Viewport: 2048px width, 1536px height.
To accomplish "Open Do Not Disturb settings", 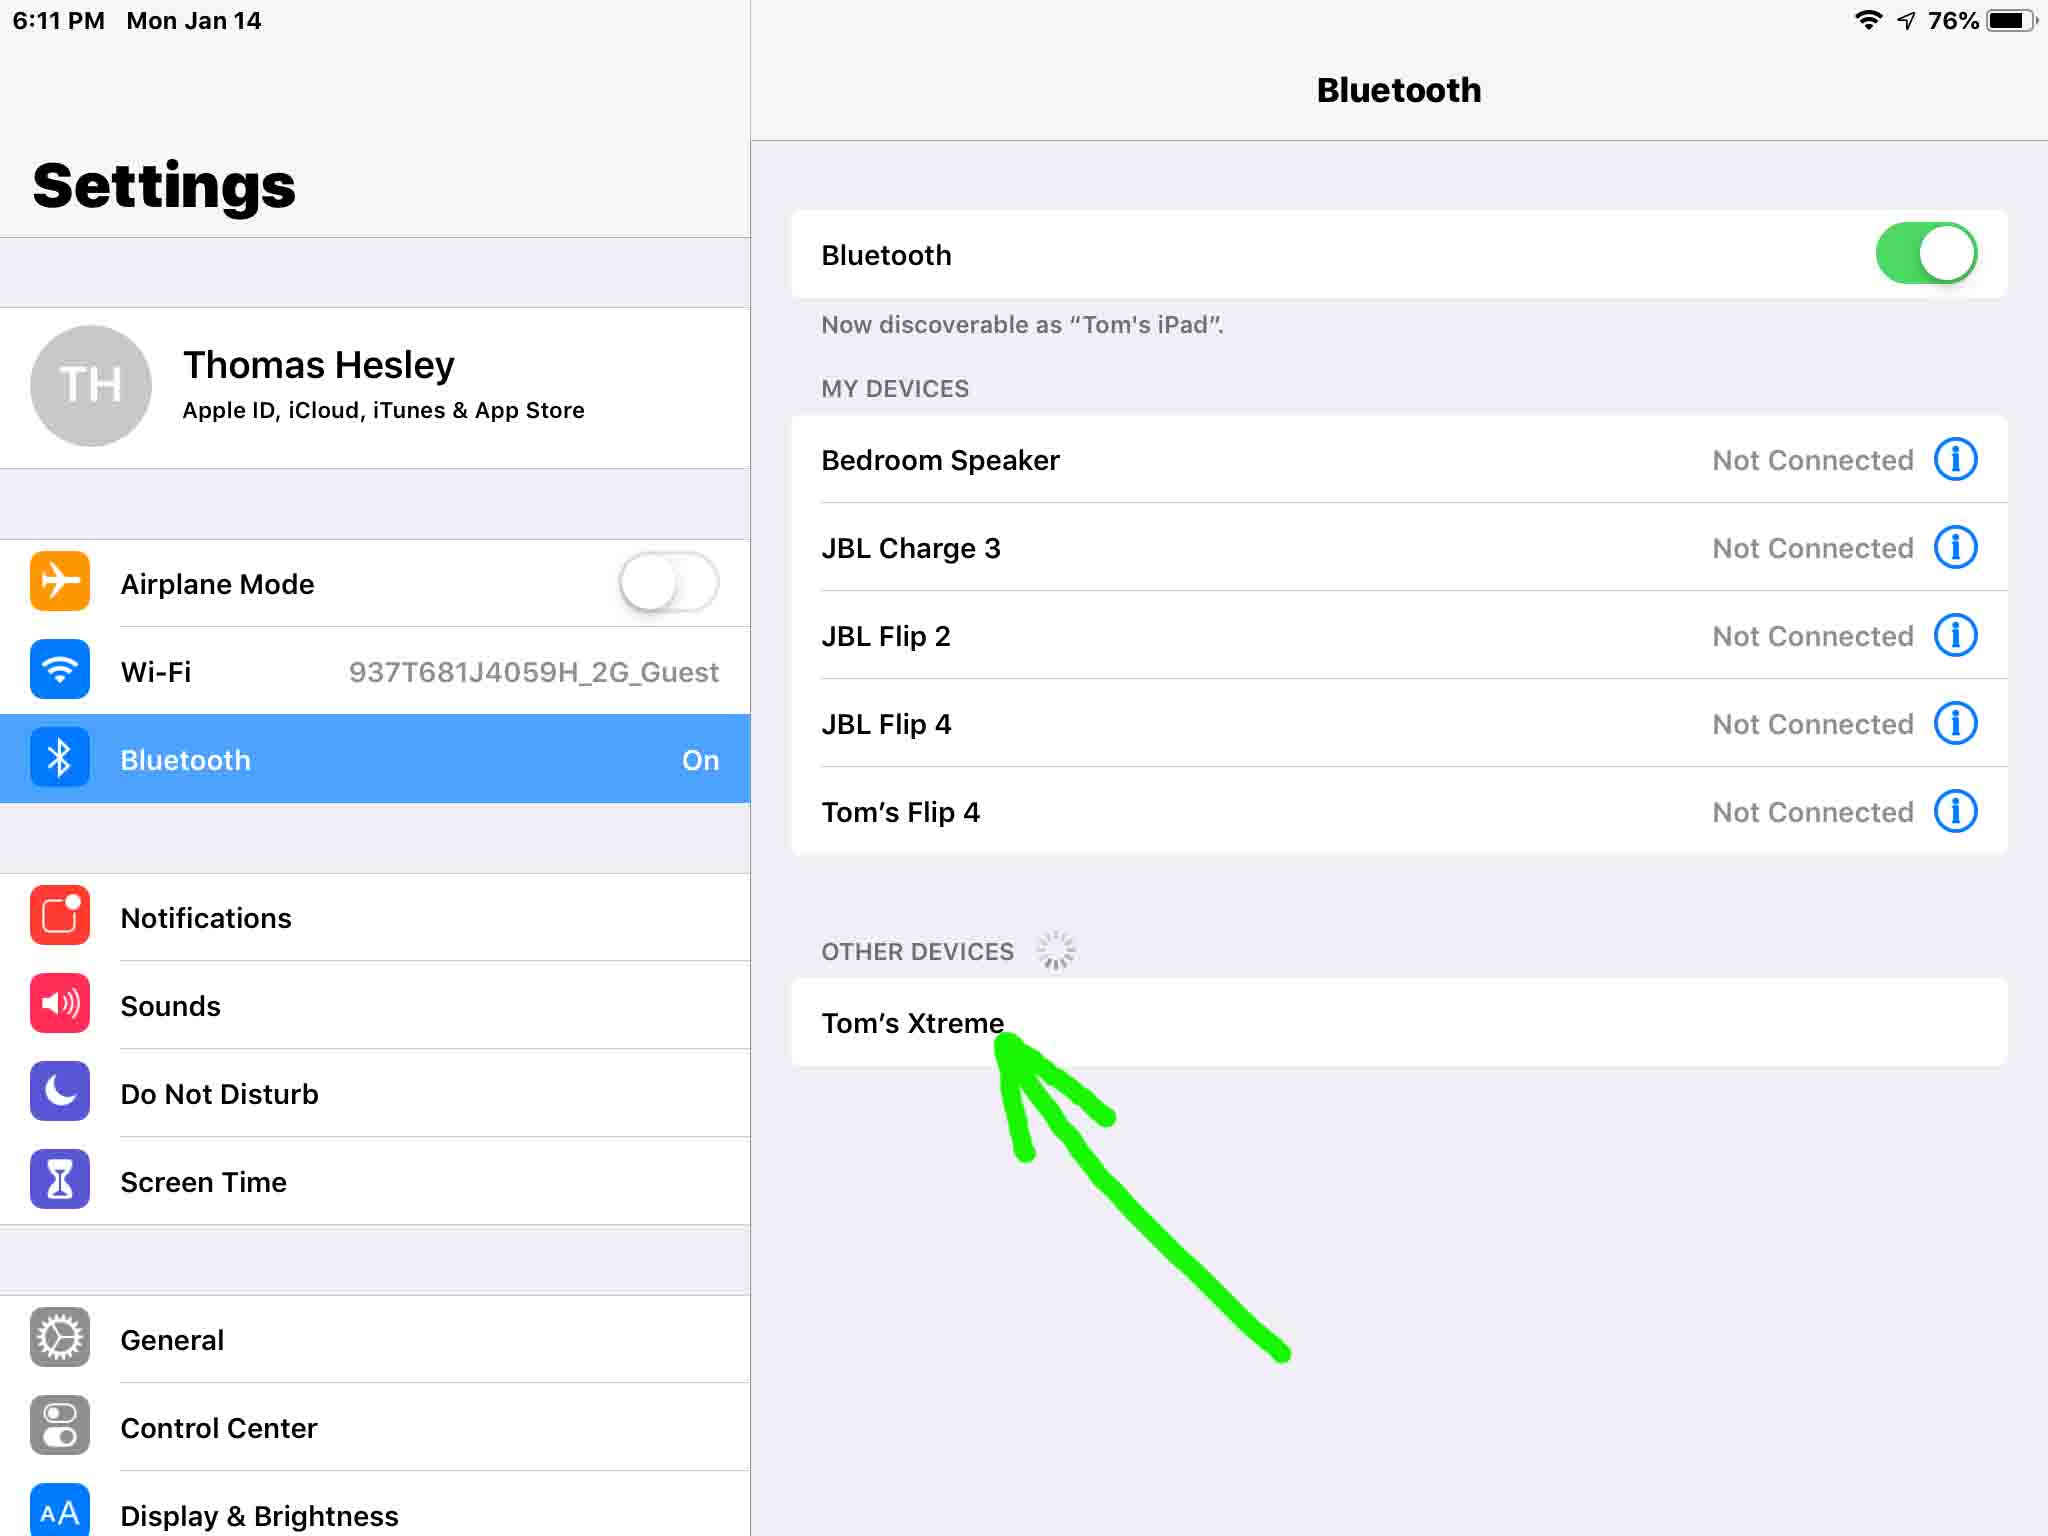I will [x=375, y=1093].
